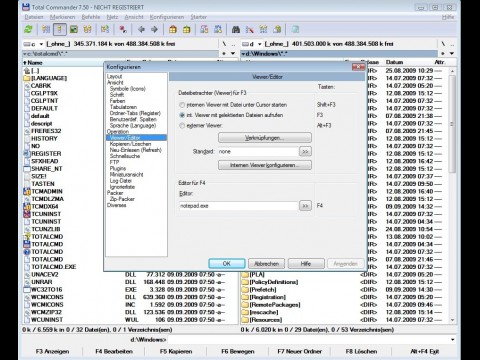Select 'Kopieren/Löschen' in settings tree

pos(130,144)
